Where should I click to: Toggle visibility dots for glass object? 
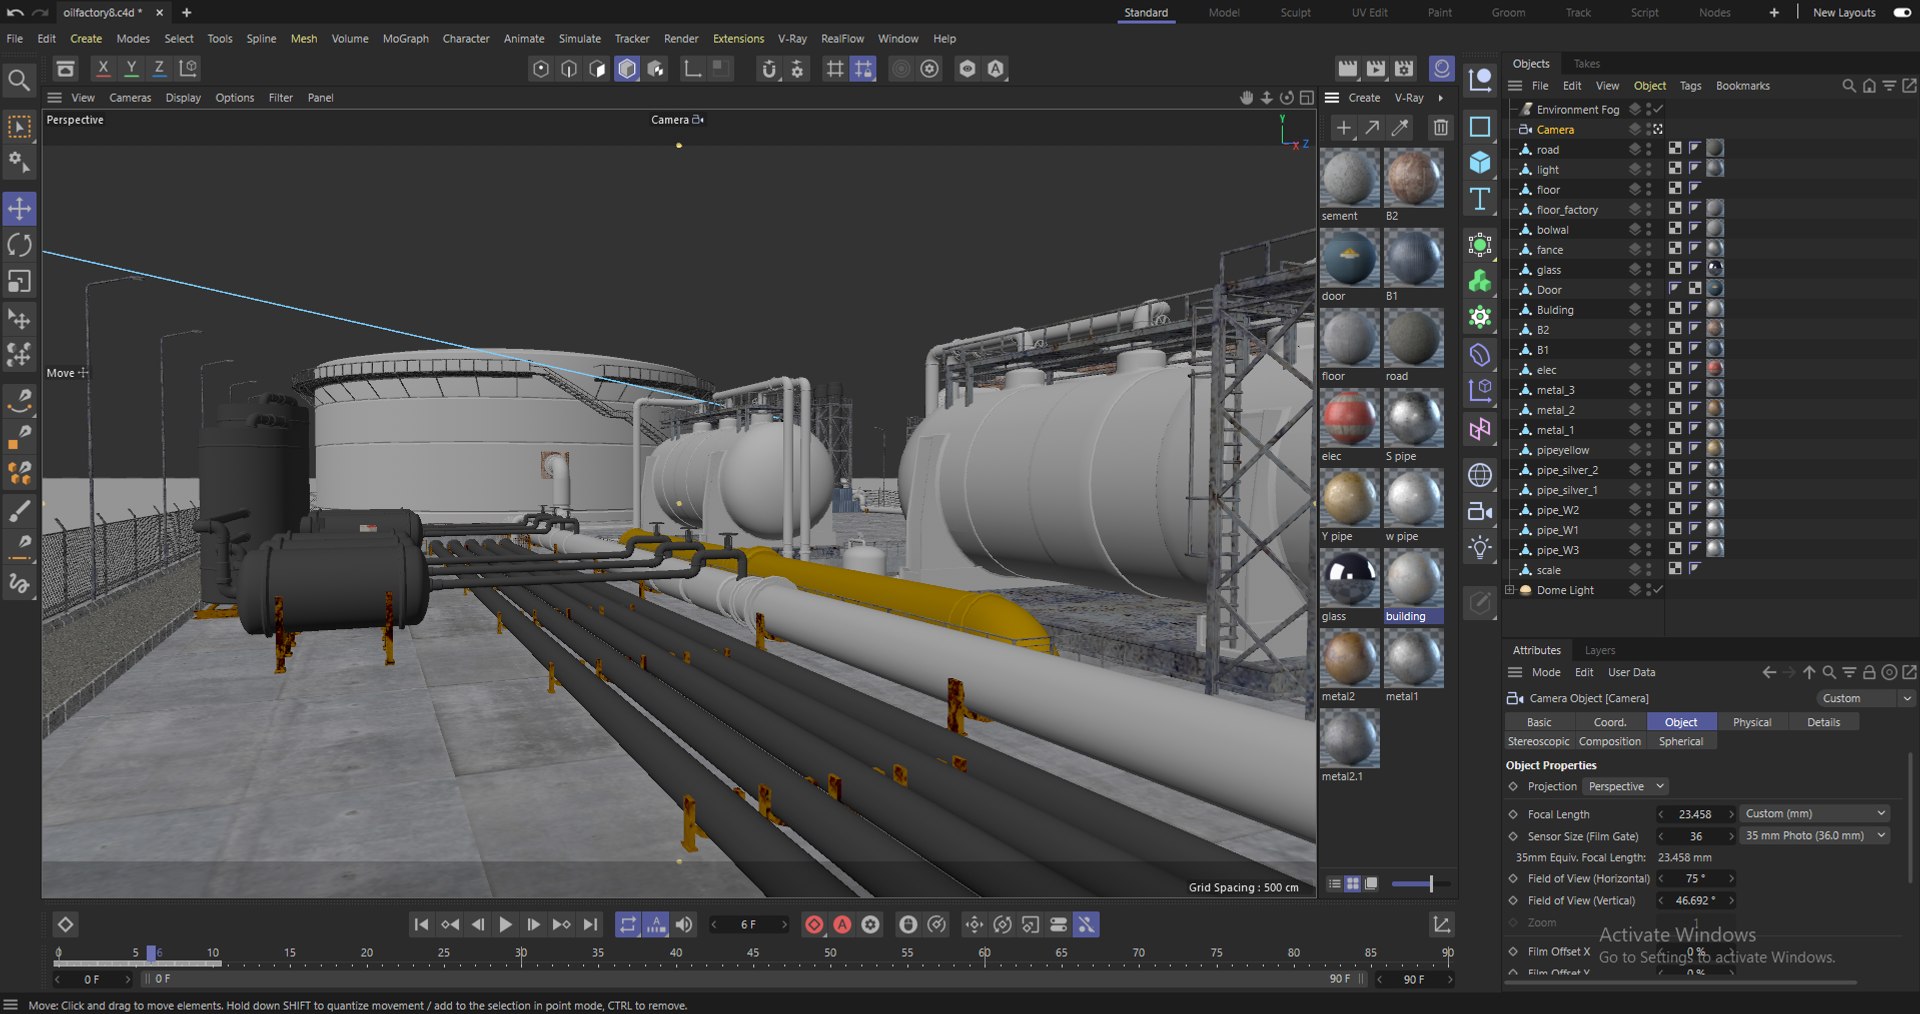tap(1648, 269)
